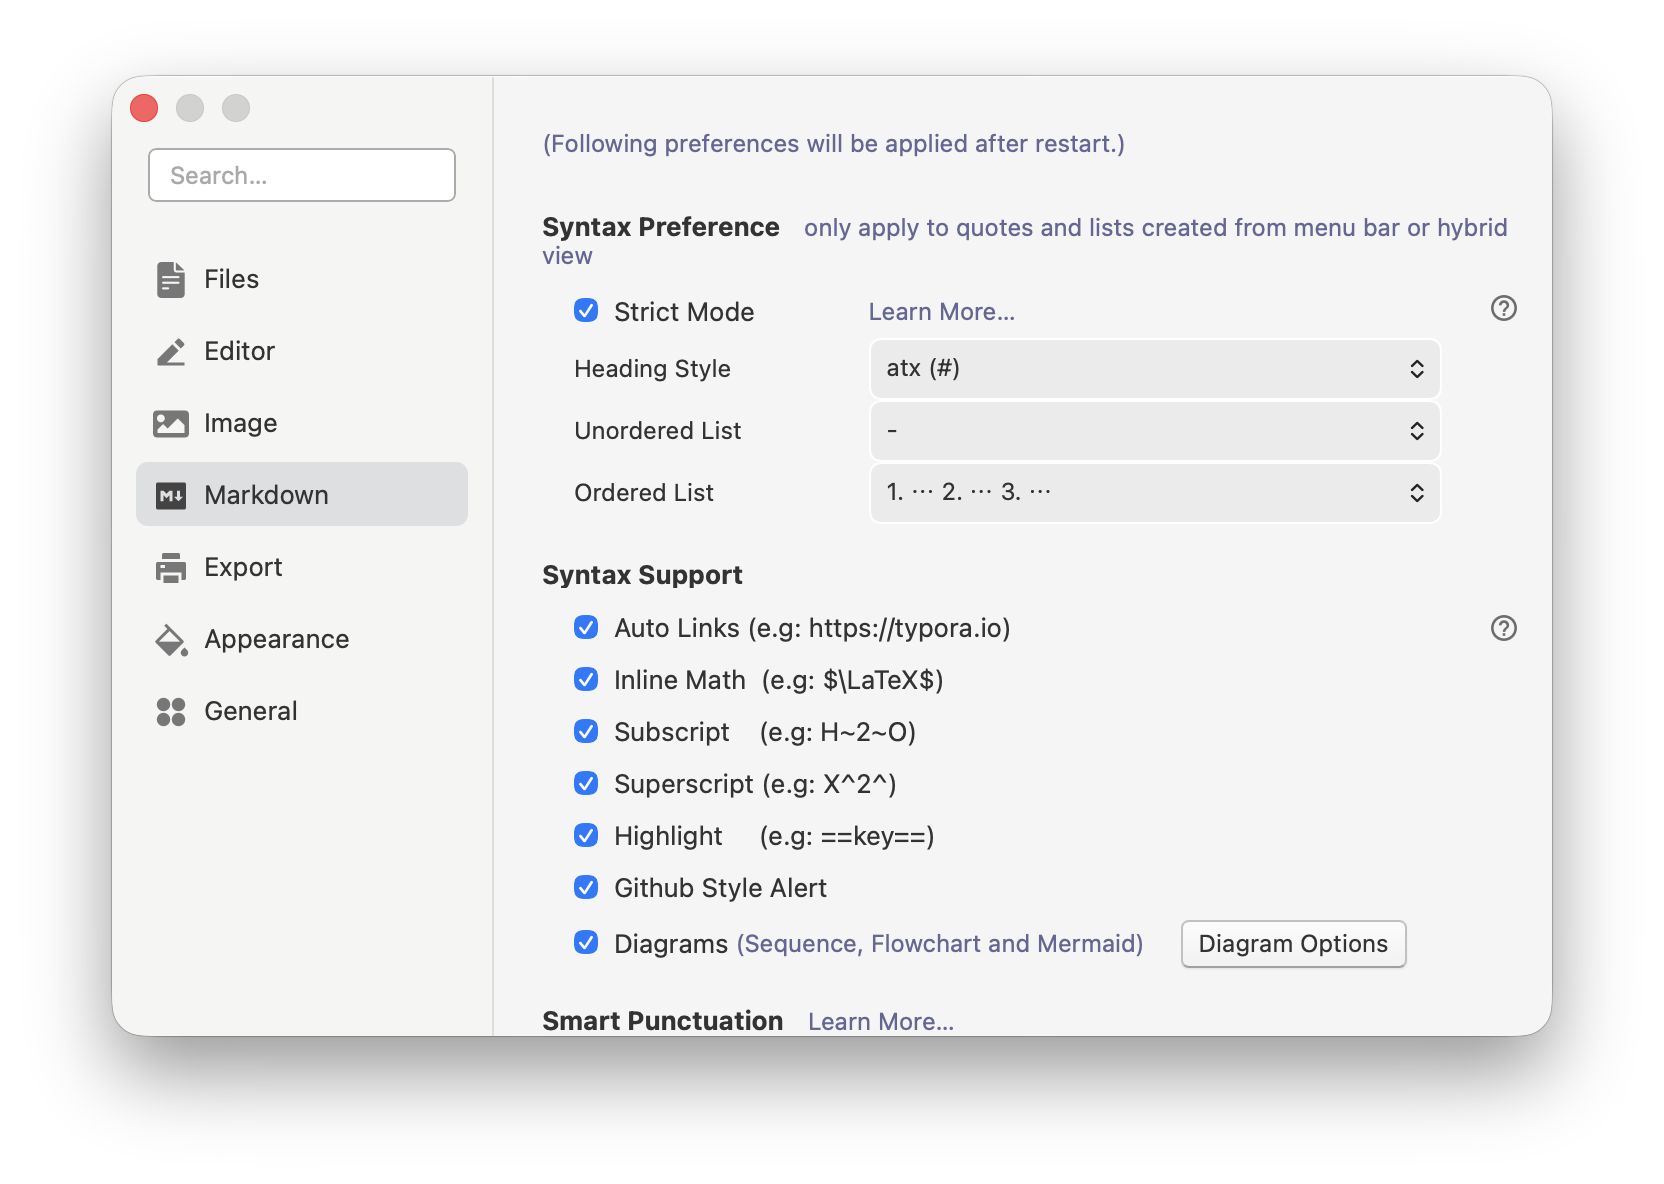1664x1184 pixels.
Task: Click inside the Search field
Action: 301,175
